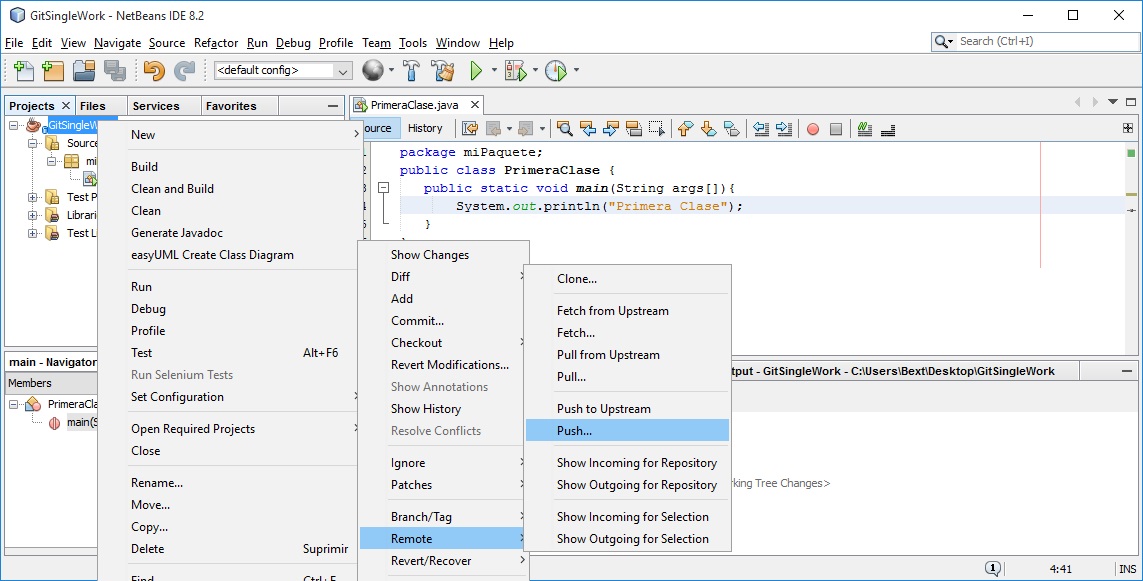
Task: Choose Fetch from Upstream menu item
Action: coord(627,311)
